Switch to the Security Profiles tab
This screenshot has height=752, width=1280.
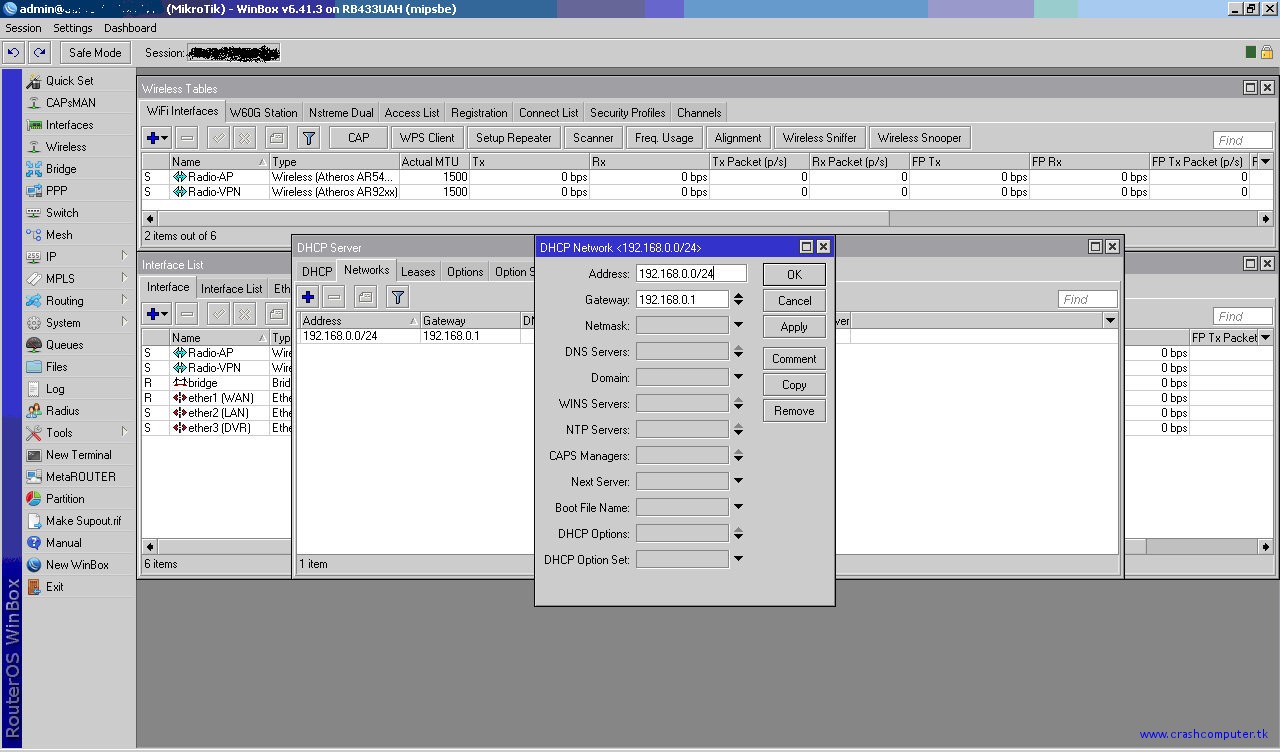[x=627, y=112]
